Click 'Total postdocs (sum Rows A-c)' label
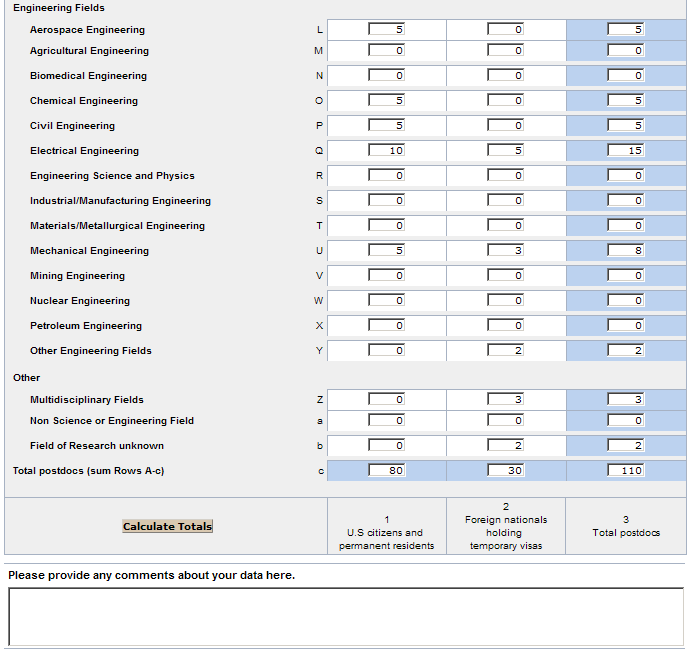Screen dimensions: 691x655 (89, 471)
